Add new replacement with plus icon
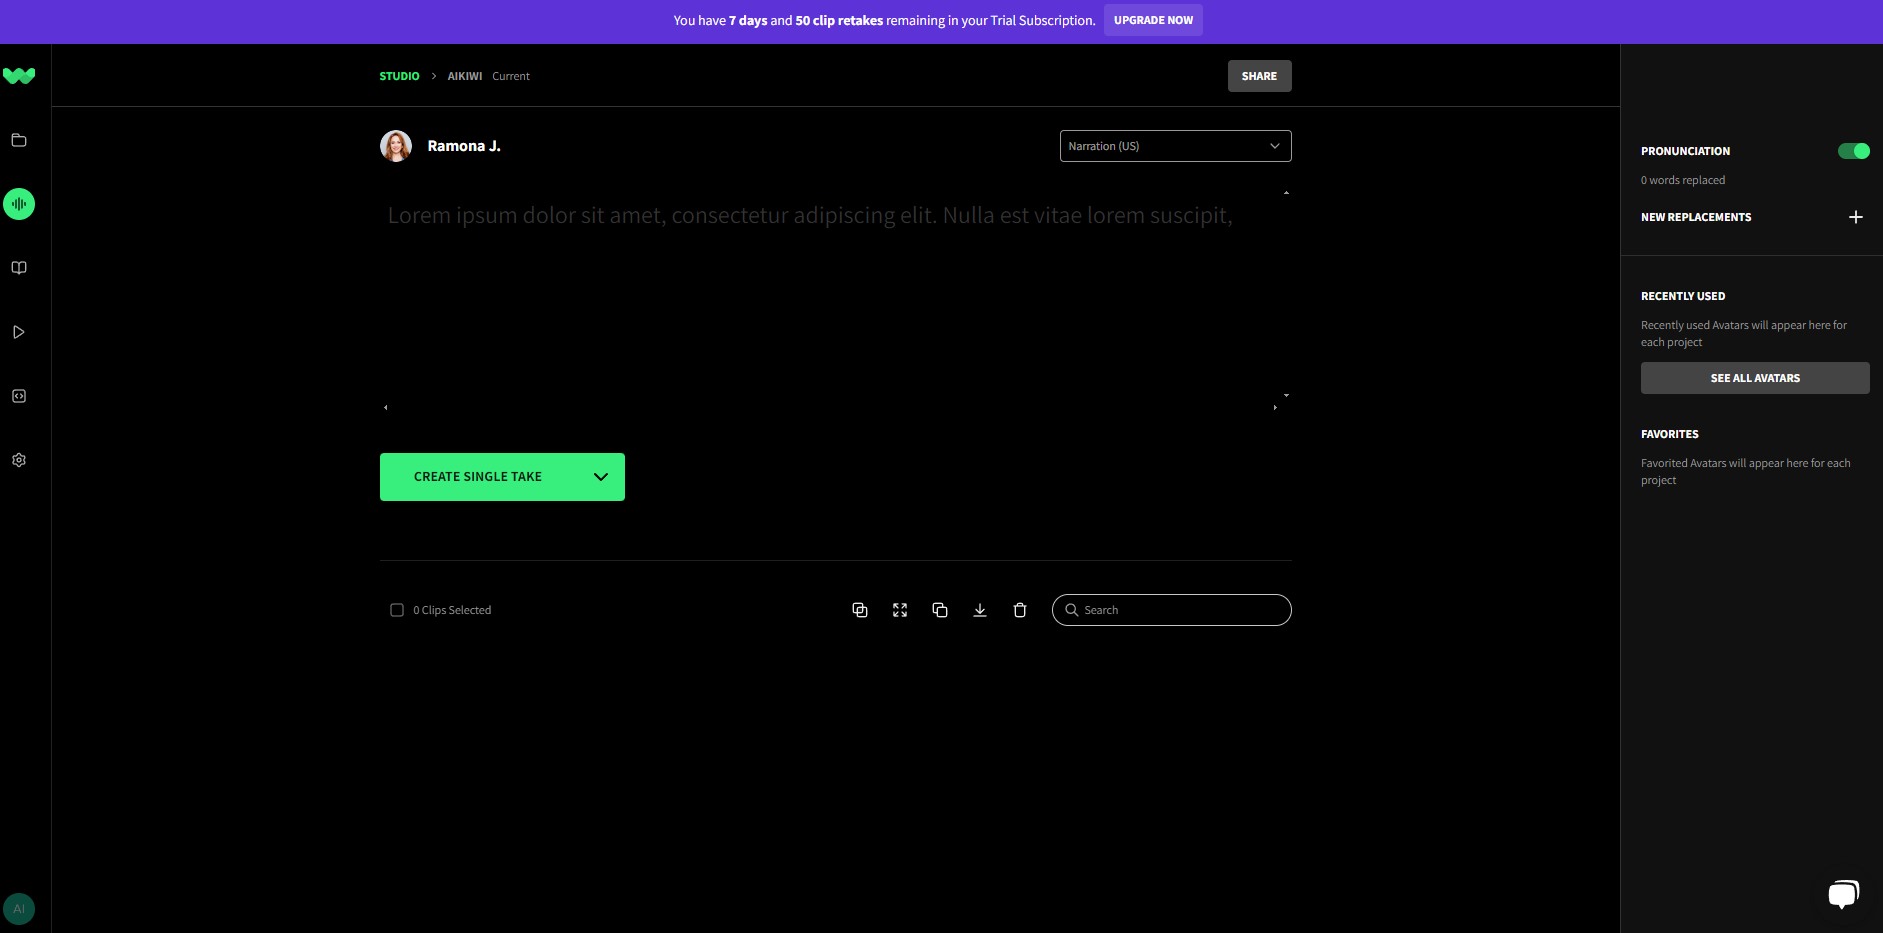Viewport: 1883px width, 933px height. pos(1856,217)
